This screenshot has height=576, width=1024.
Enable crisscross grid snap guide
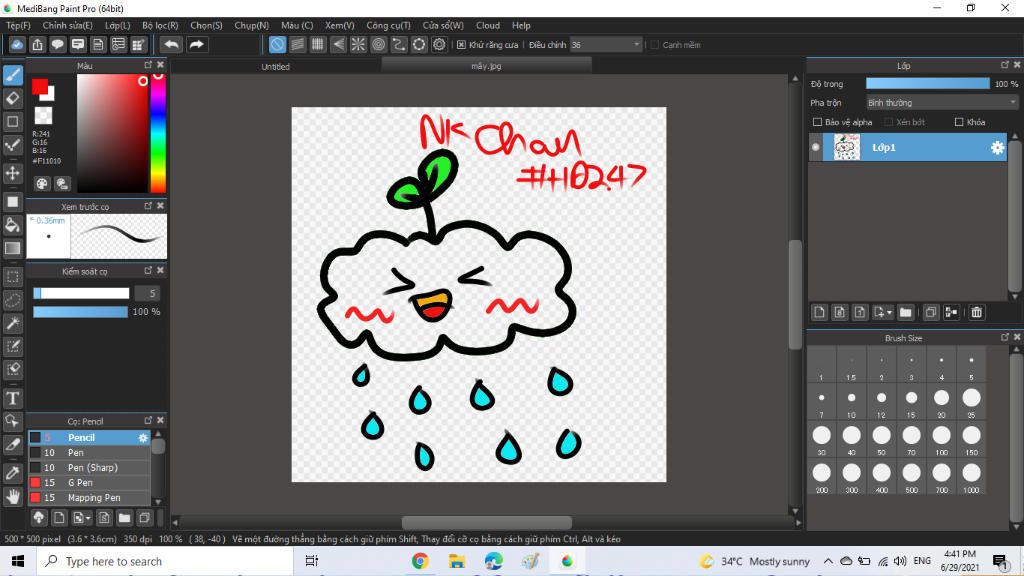(317, 44)
